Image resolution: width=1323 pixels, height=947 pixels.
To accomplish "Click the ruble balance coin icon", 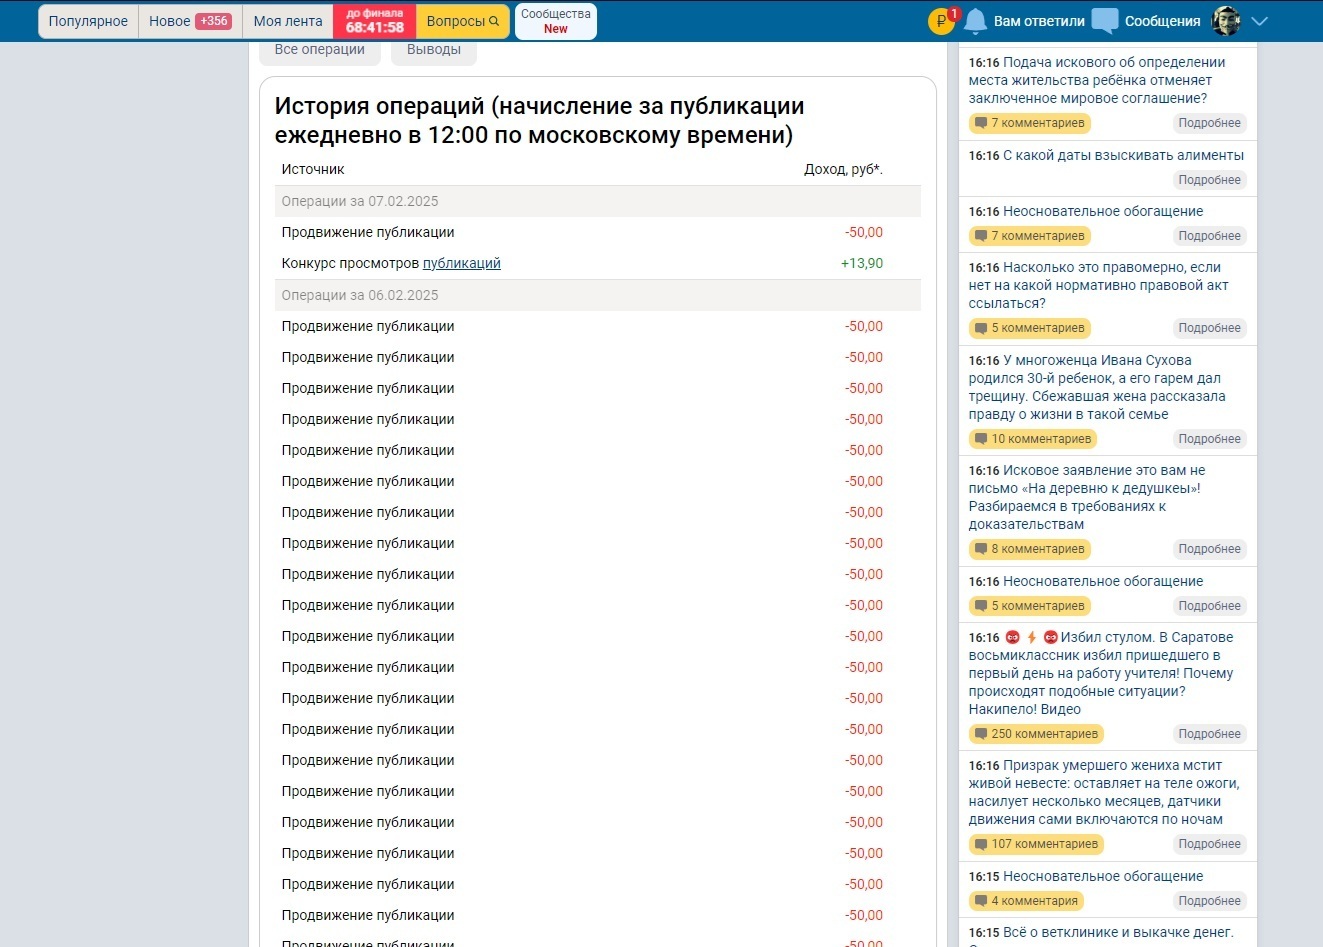I will (x=942, y=18).
